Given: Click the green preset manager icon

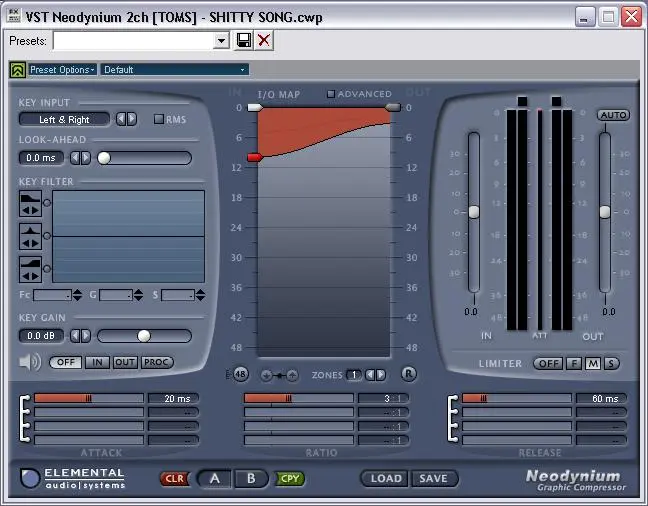Looking at the screenshot, I should tap(17, 70).
